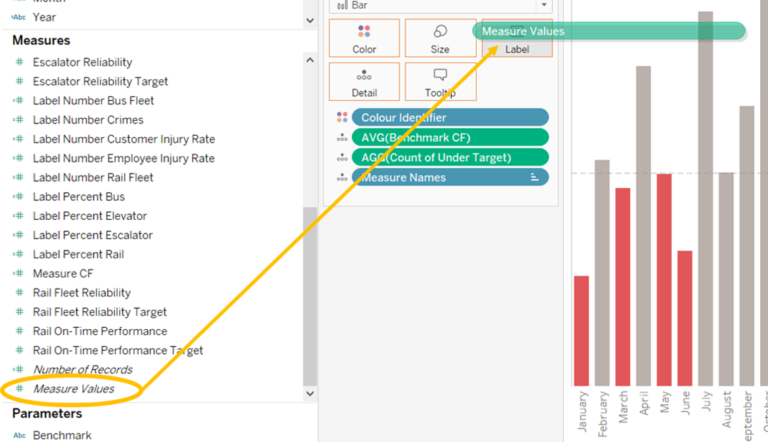768x442 pixels.
Task: Click color dots icon beside Colour Identifier
Action: [342, 117]
